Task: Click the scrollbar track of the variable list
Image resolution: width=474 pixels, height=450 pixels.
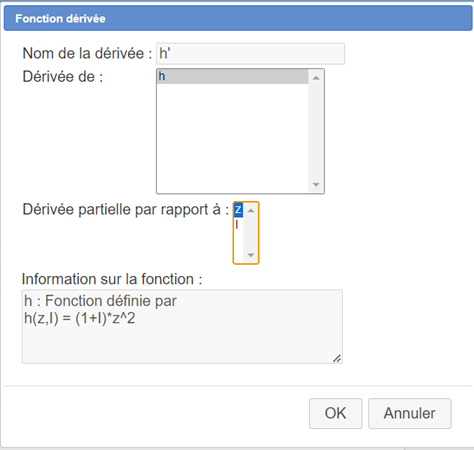Action: tap(251, 233)
